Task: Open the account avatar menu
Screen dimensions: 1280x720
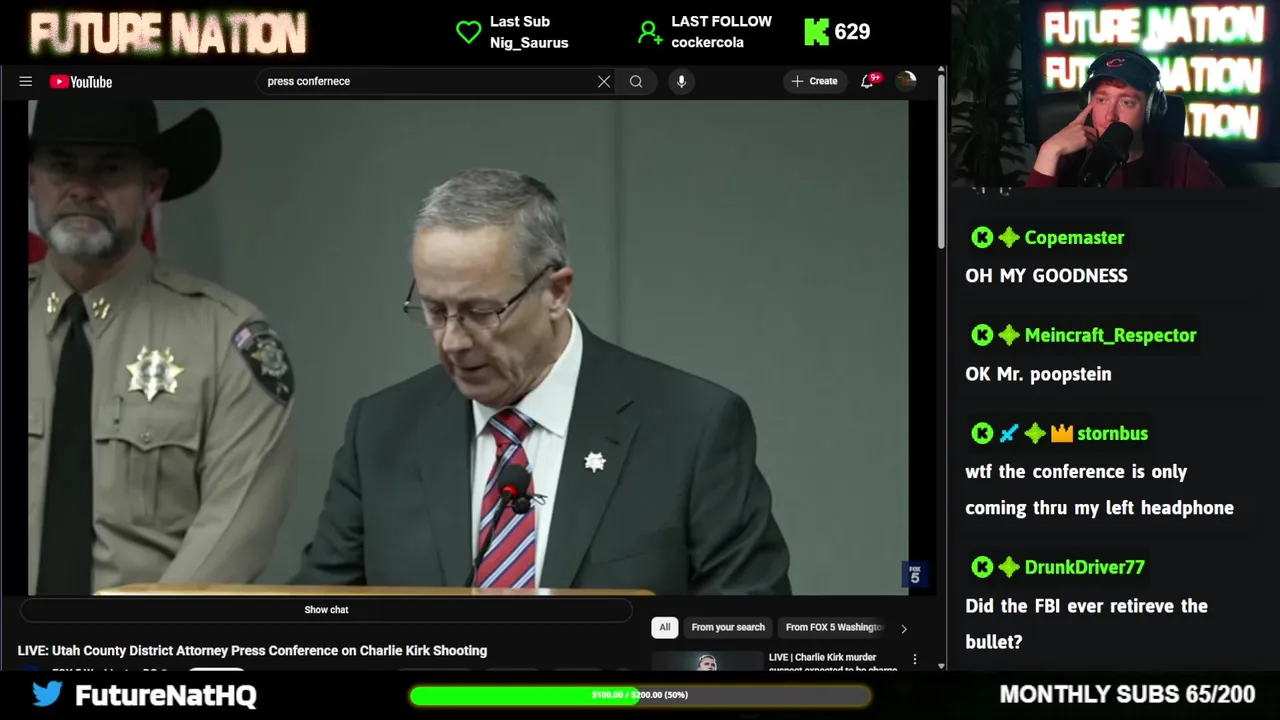Action: click(x=906, y=81)
